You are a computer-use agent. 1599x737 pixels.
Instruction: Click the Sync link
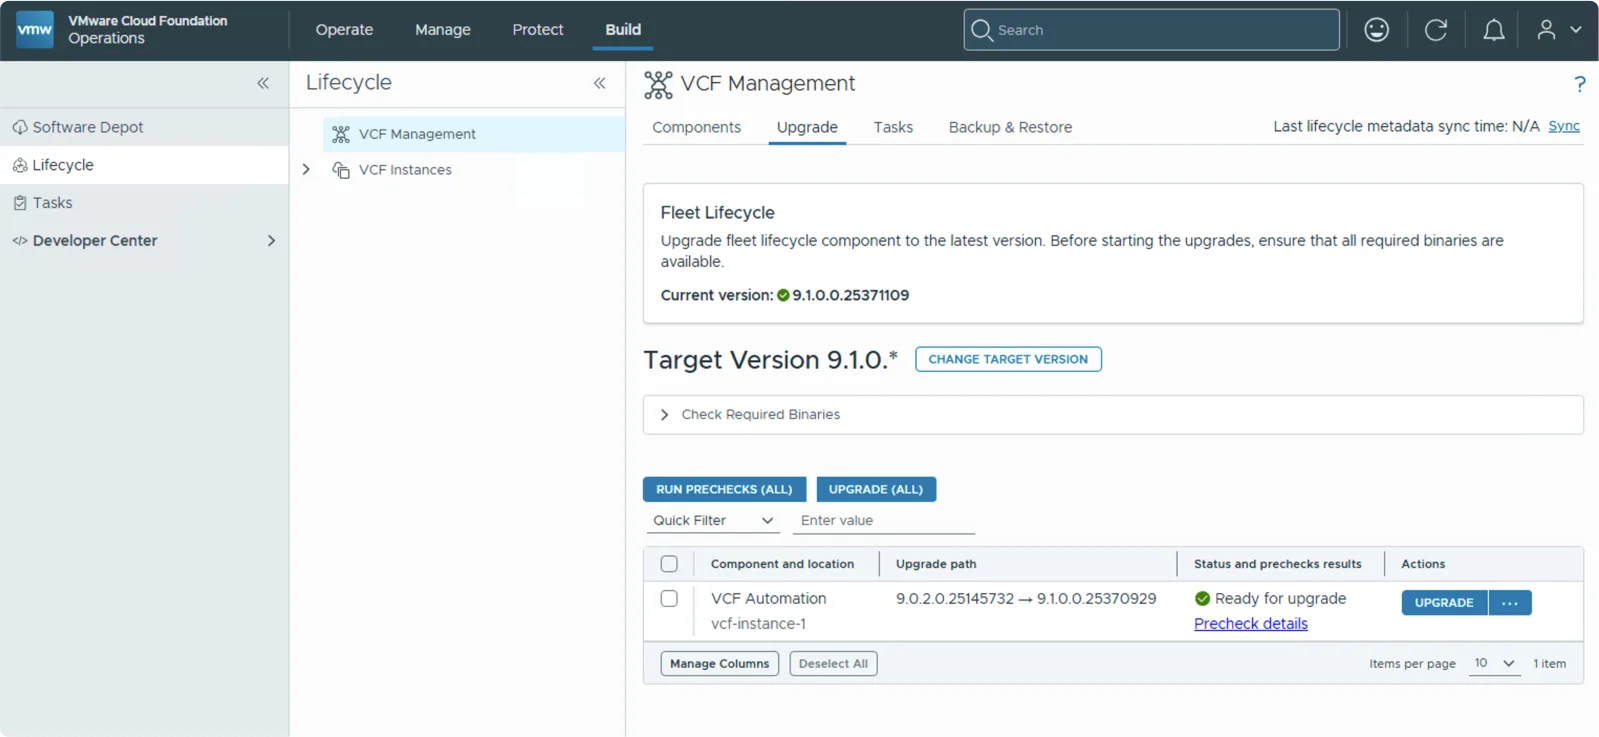1564,126
